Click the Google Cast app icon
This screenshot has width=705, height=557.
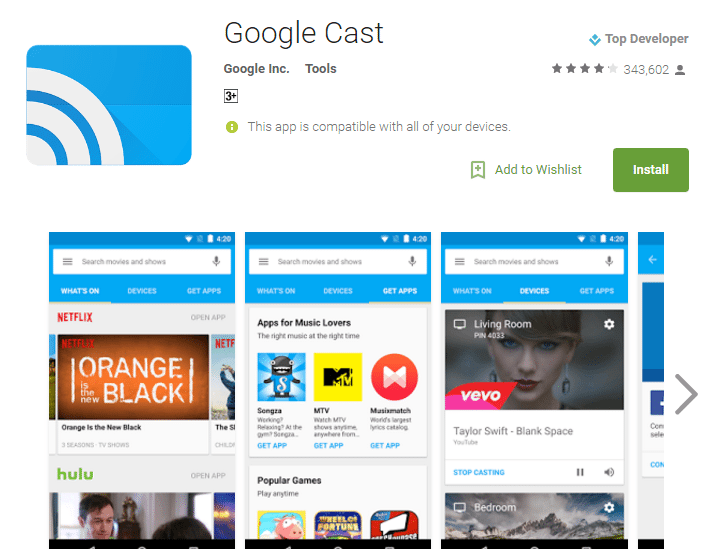pyautogui.click(x=109, y=105)
